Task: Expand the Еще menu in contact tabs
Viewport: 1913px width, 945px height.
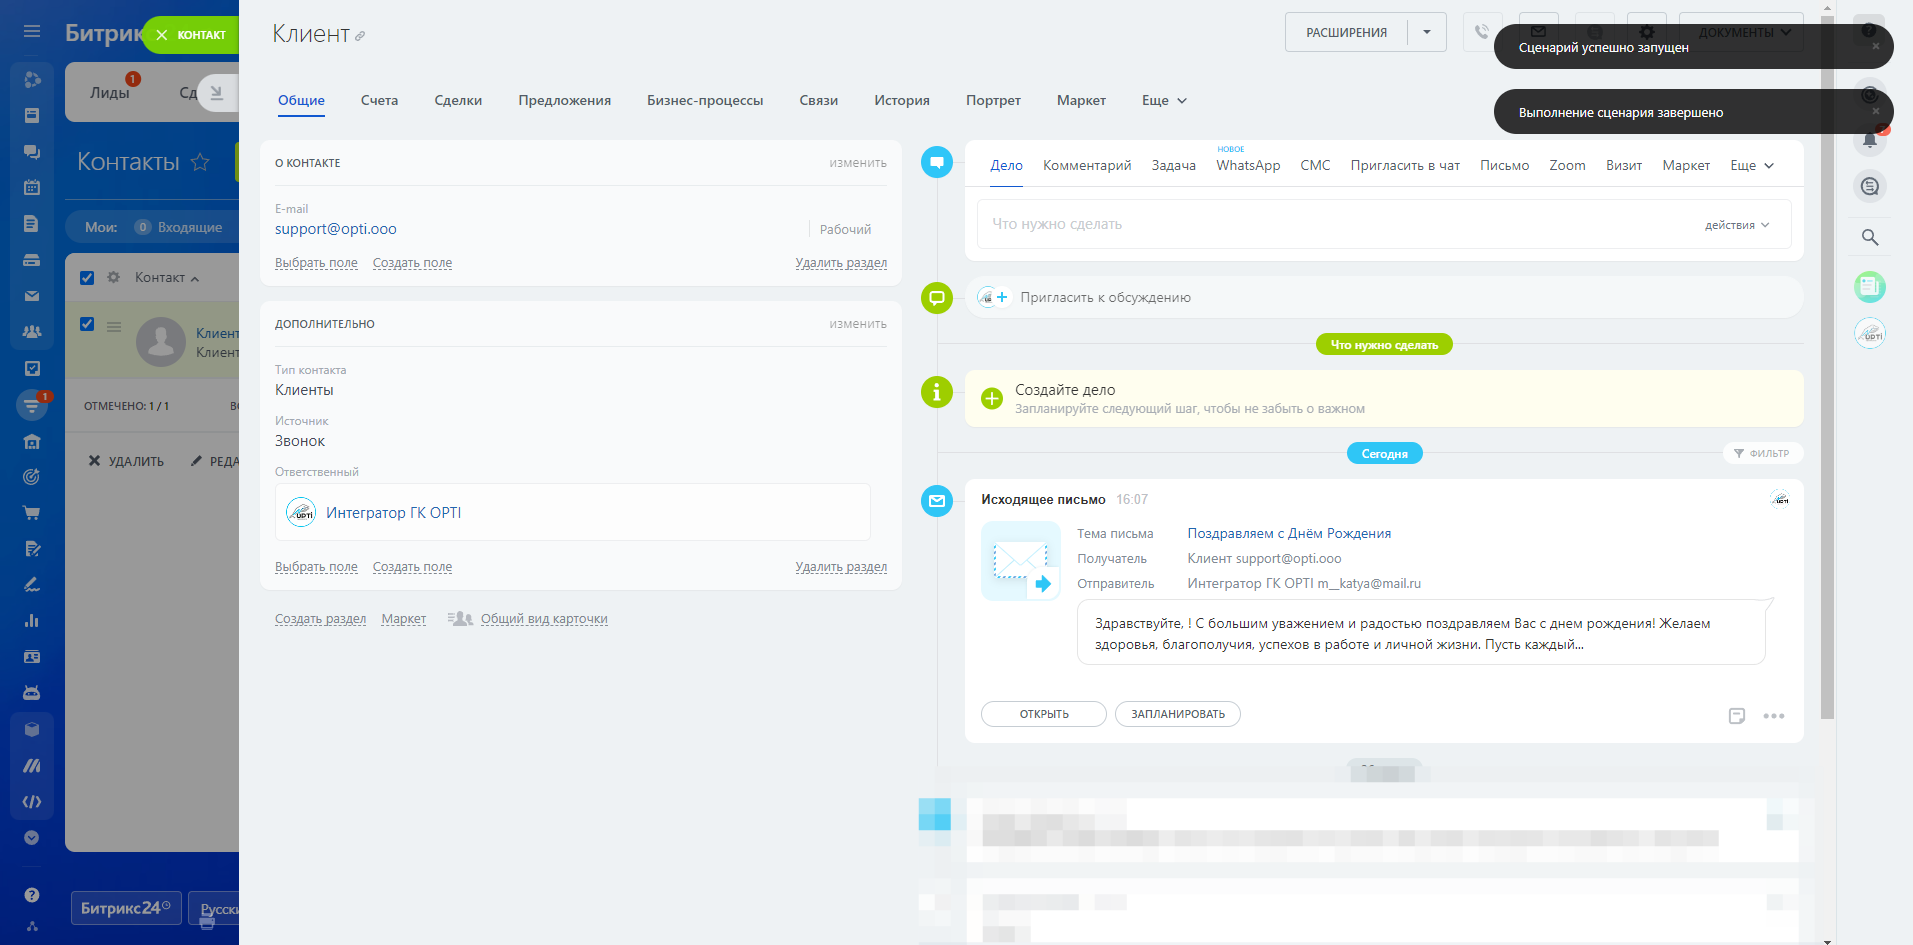Action: 1164,101
